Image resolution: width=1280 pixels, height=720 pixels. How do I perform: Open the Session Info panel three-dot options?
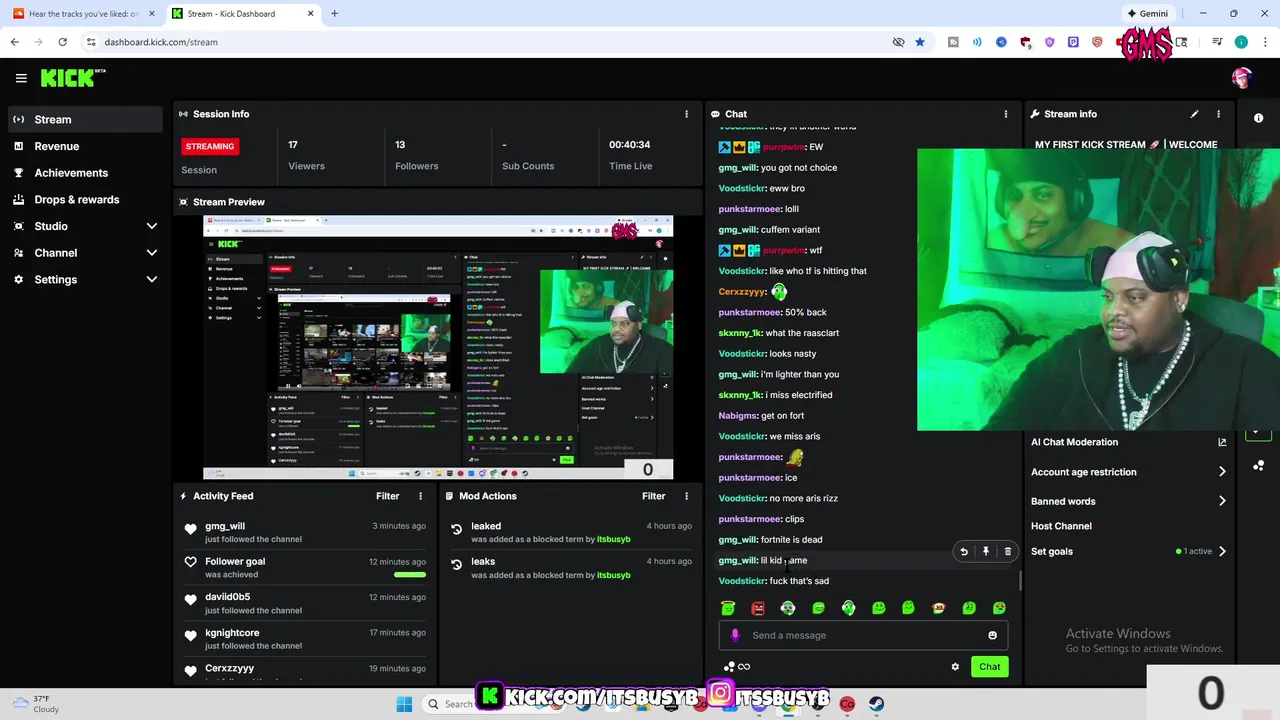(686, 114)
